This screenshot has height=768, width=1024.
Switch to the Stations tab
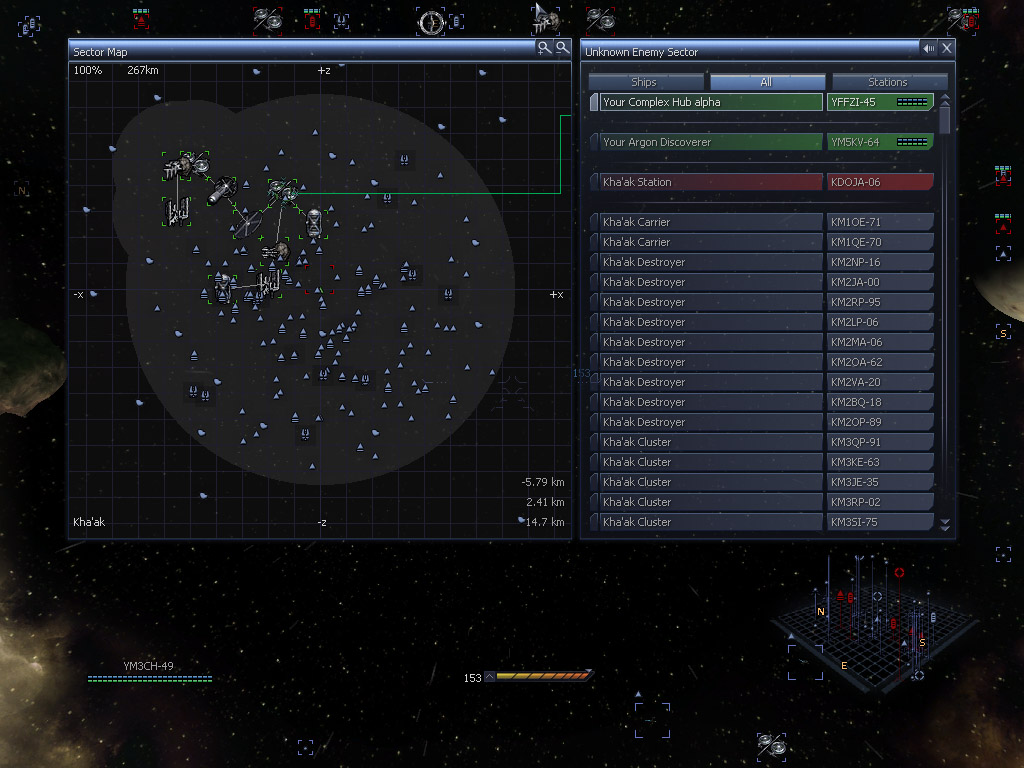pos(889,82)
